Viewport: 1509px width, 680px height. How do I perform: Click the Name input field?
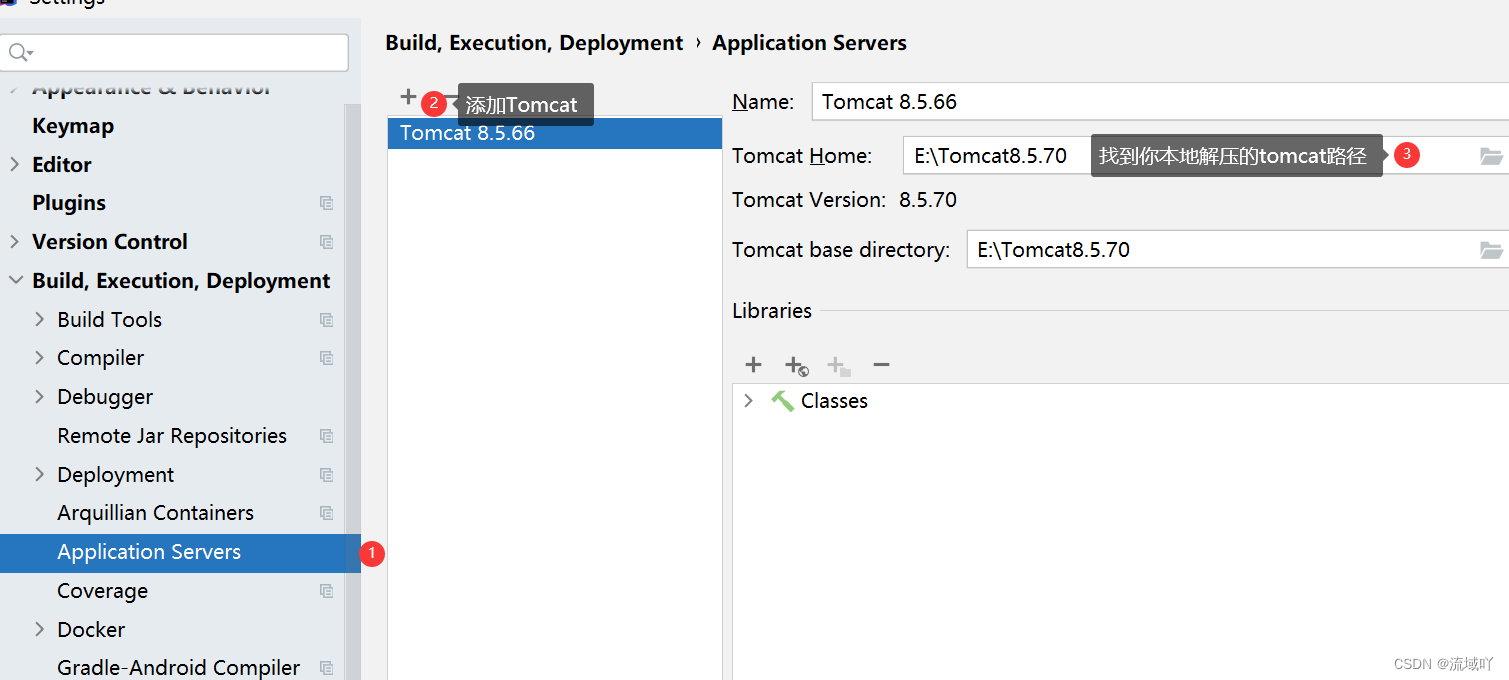[x=1160, y=102]
